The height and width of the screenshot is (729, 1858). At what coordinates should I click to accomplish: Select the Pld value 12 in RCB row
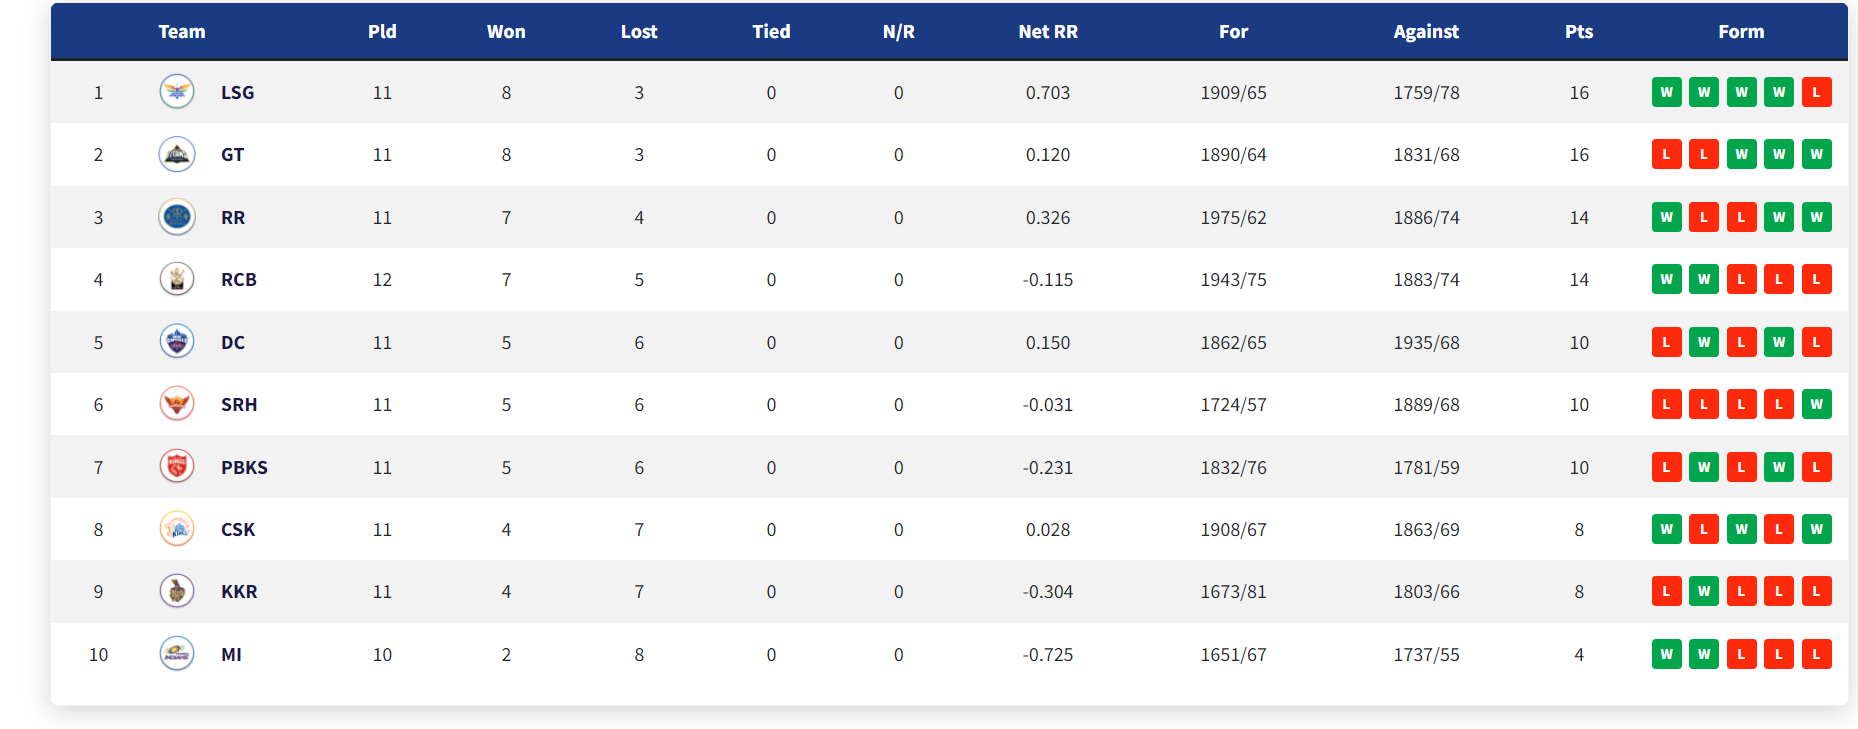pos(382,279)
